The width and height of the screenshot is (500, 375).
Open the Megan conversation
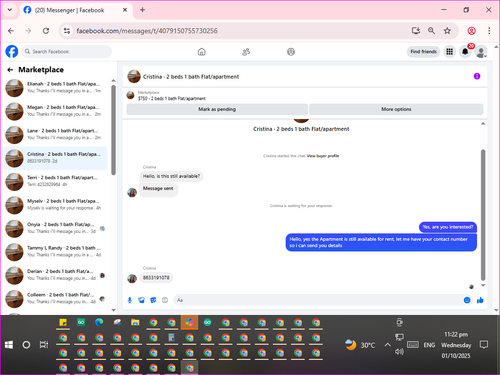[x=55, y=111]
